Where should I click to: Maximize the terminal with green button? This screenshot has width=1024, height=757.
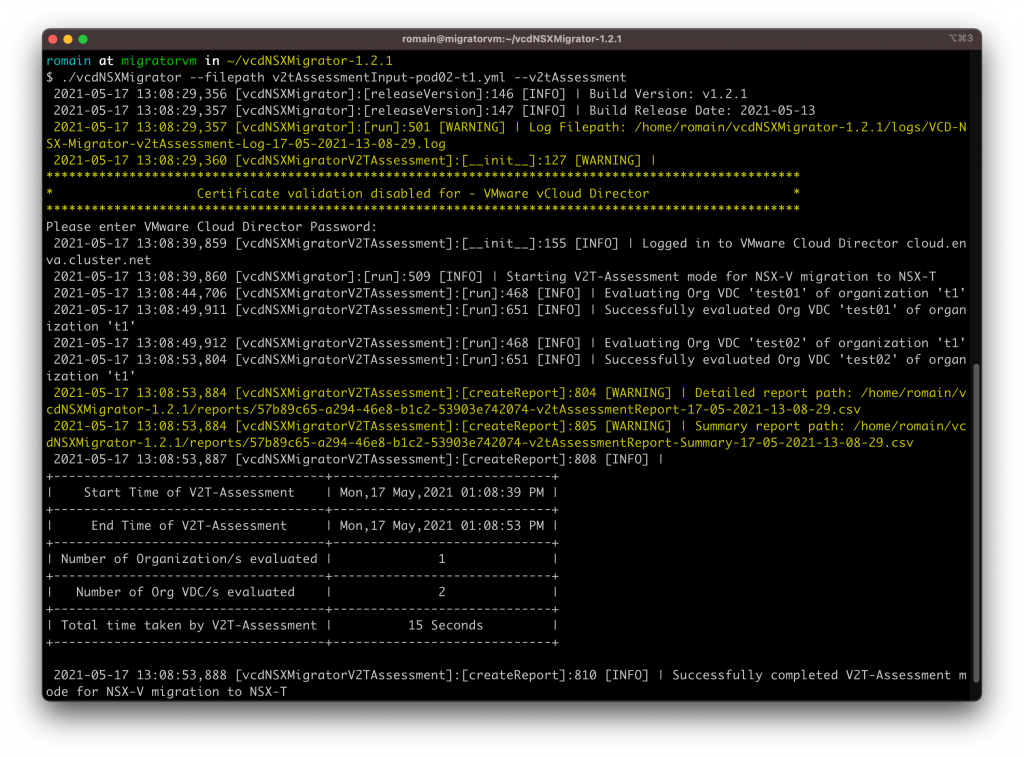[83, 39]
